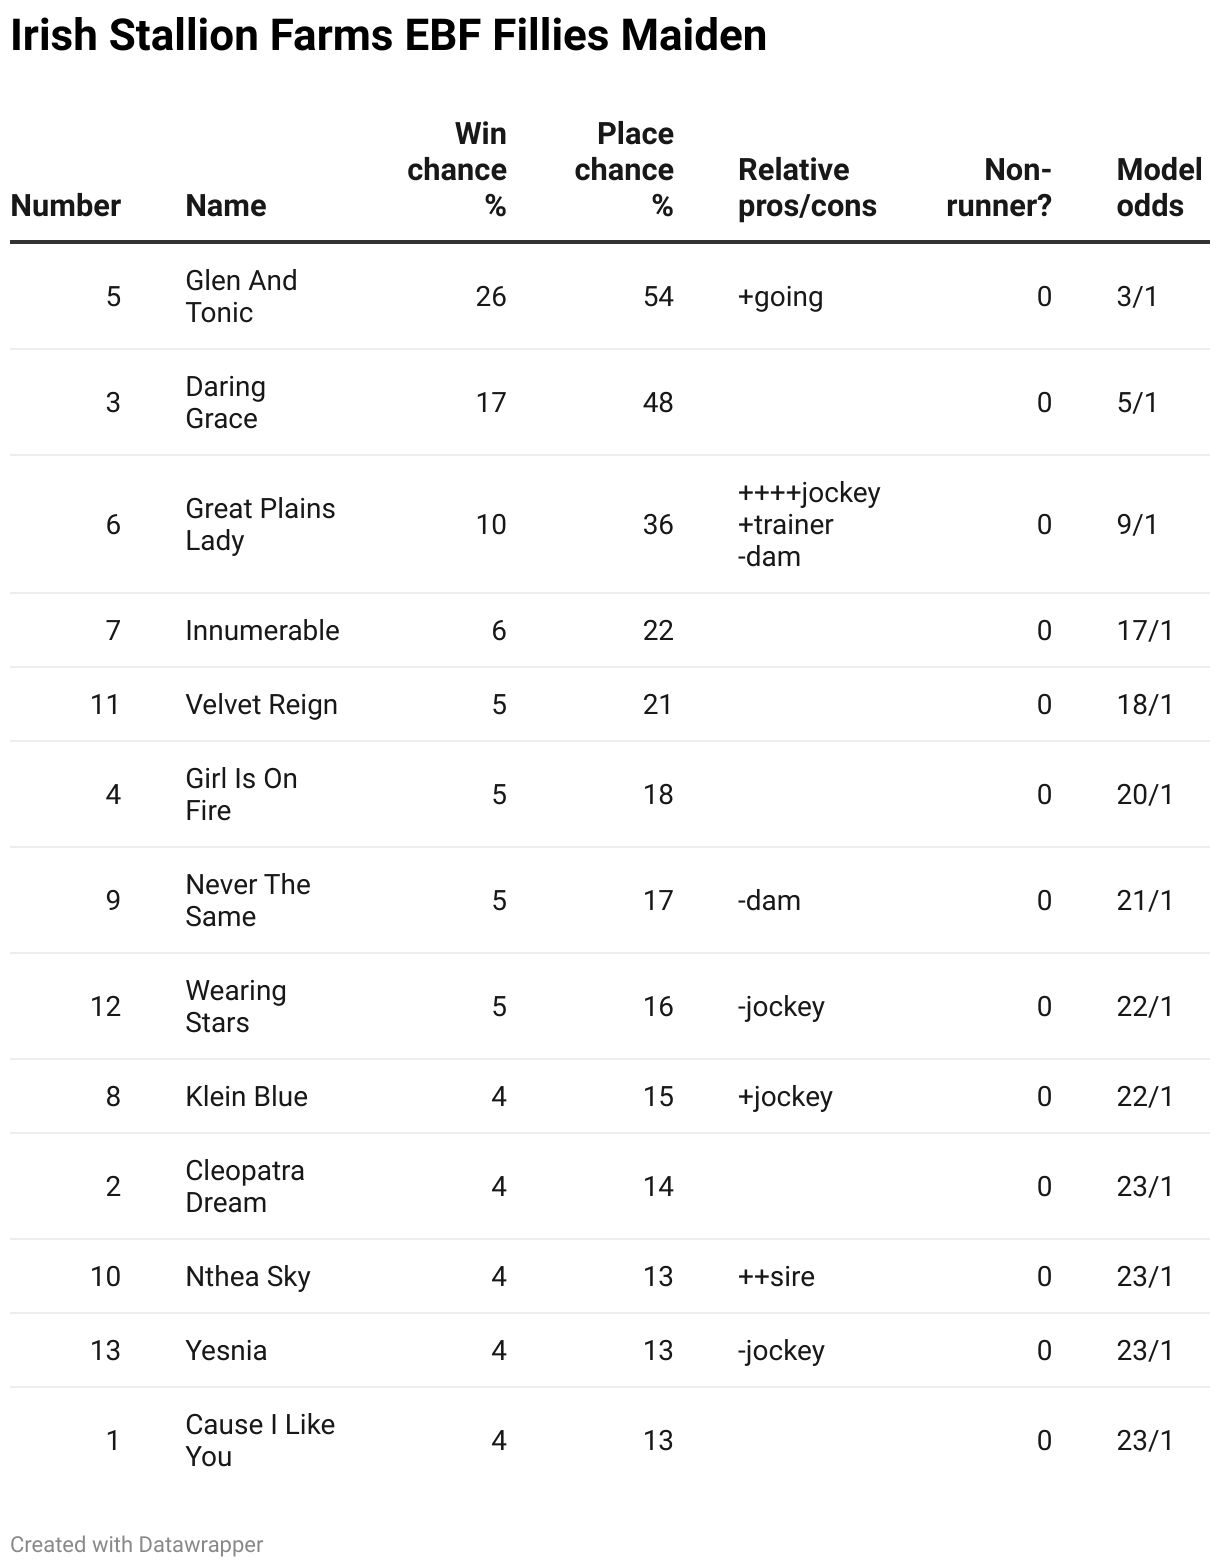Sort by the Name column header
Viewport: 1220px width, 1568px height.
226,205
